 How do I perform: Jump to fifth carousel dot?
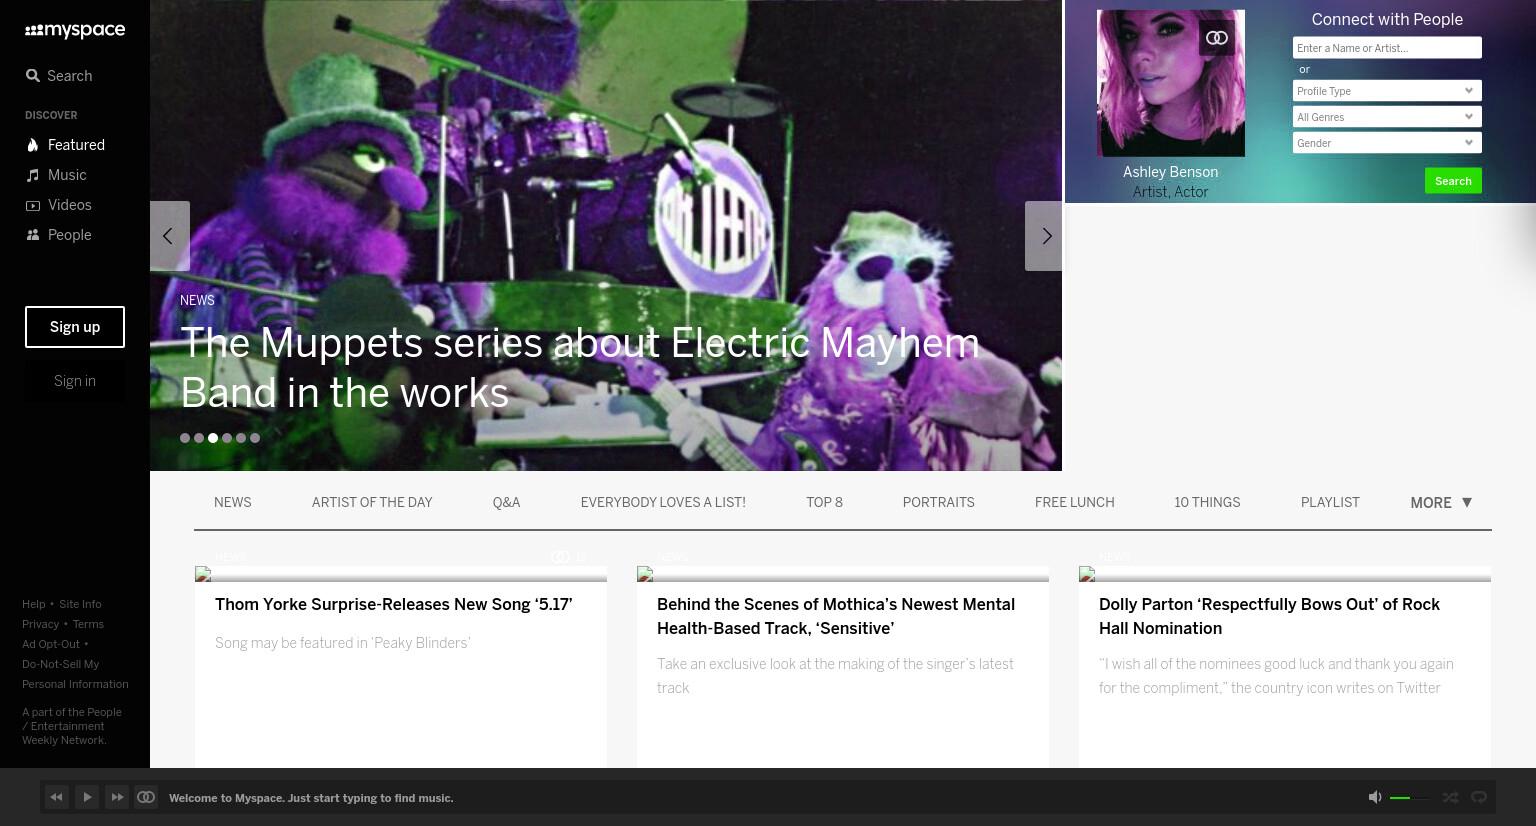(241, 438)
